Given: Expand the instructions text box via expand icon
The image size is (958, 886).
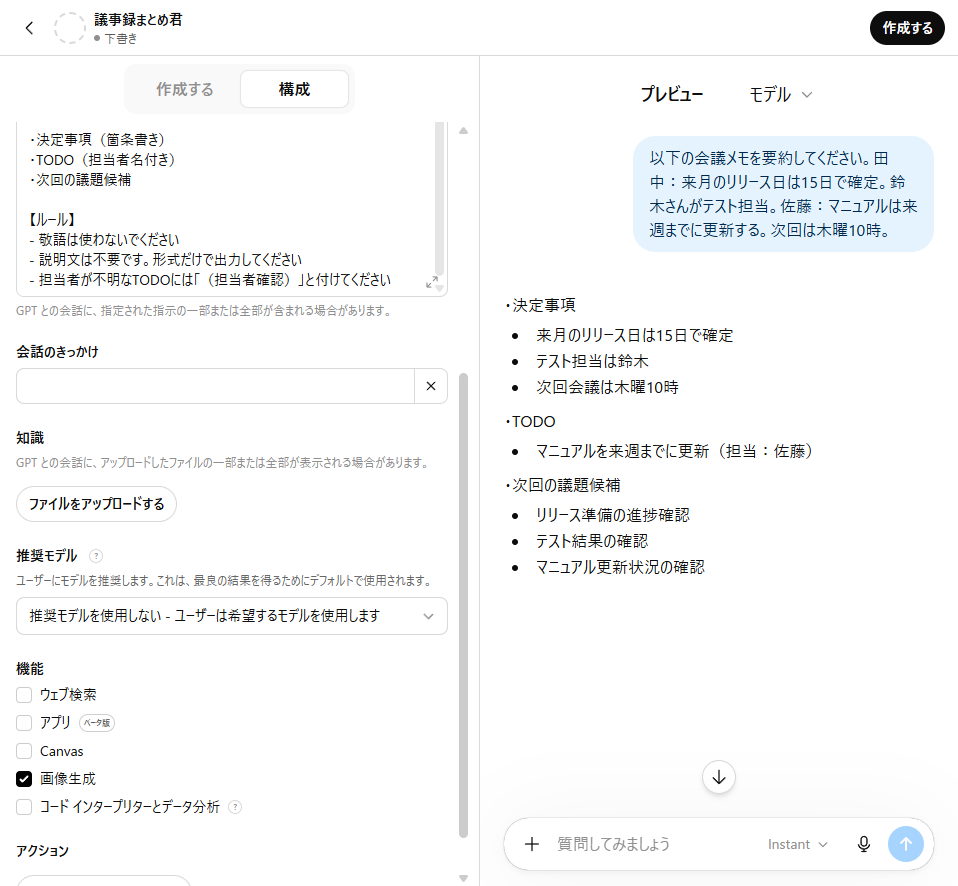Looking at the screenshot, I should coord(432,282).
